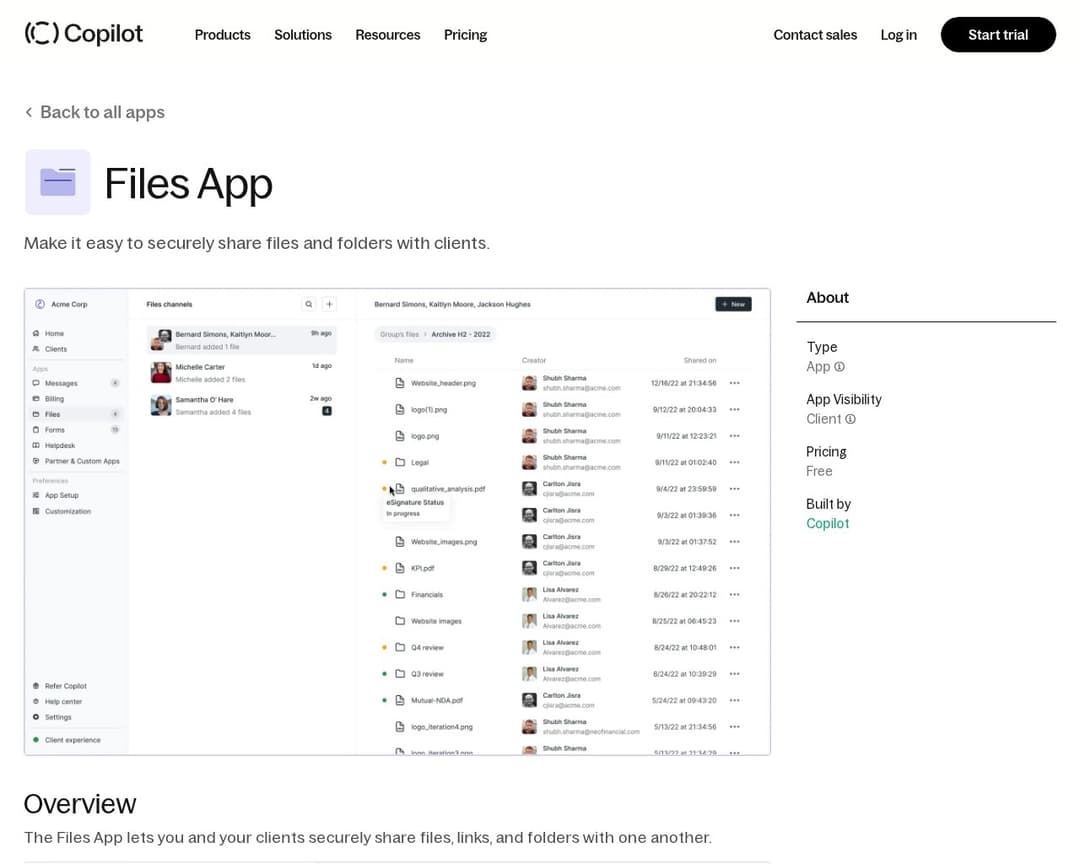The height and width of the screenshot is (864, 1080).
Task: Click search icon in Files channels panel
Action: tap(309, 304)
